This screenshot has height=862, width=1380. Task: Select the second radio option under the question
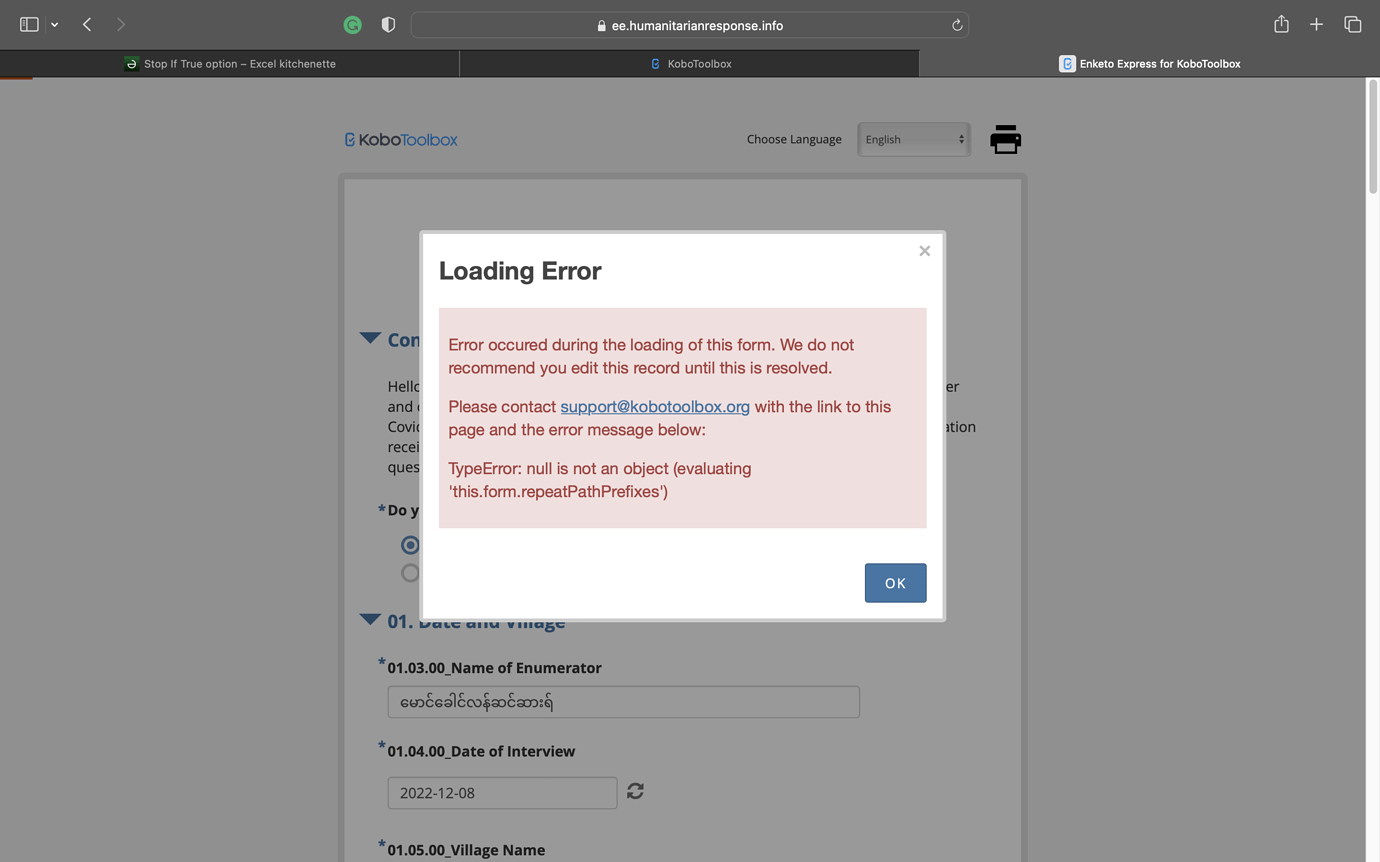410,572
